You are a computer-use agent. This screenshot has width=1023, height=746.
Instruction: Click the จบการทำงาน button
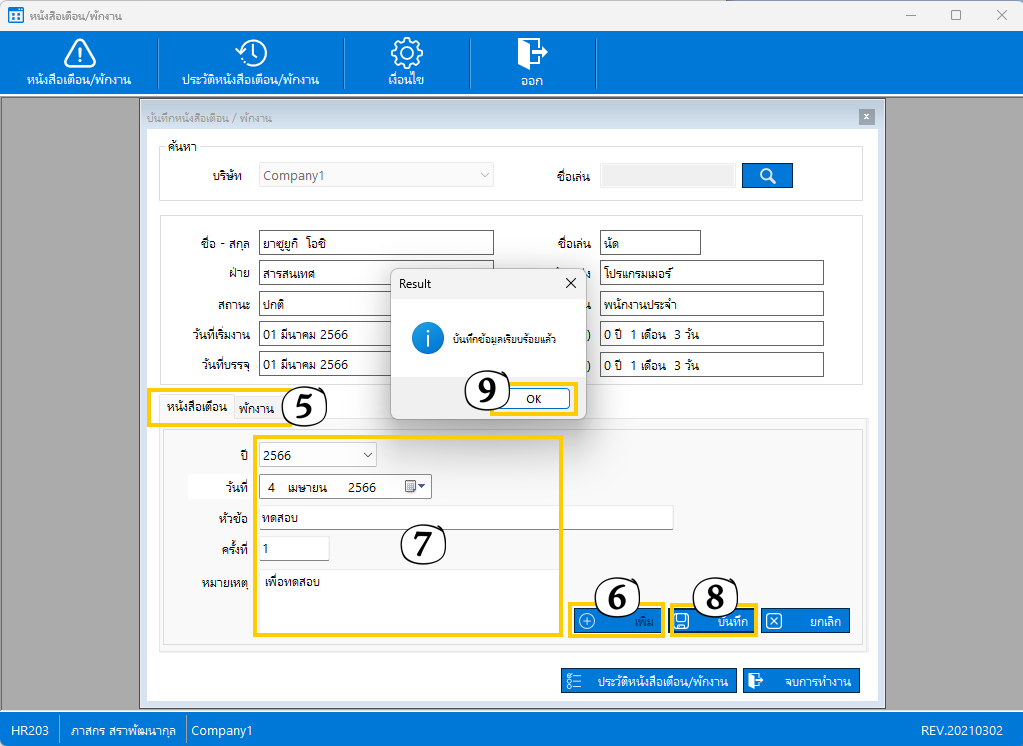click(801, 681)
